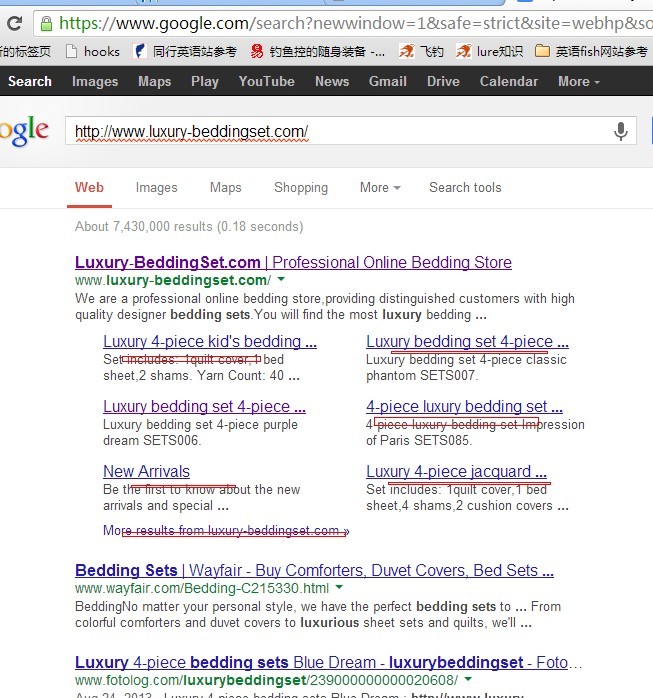This screenshot has width=653, height=698.
Task: Expand the arrow next to the fotolog.com URL
Action: [468, 680]
